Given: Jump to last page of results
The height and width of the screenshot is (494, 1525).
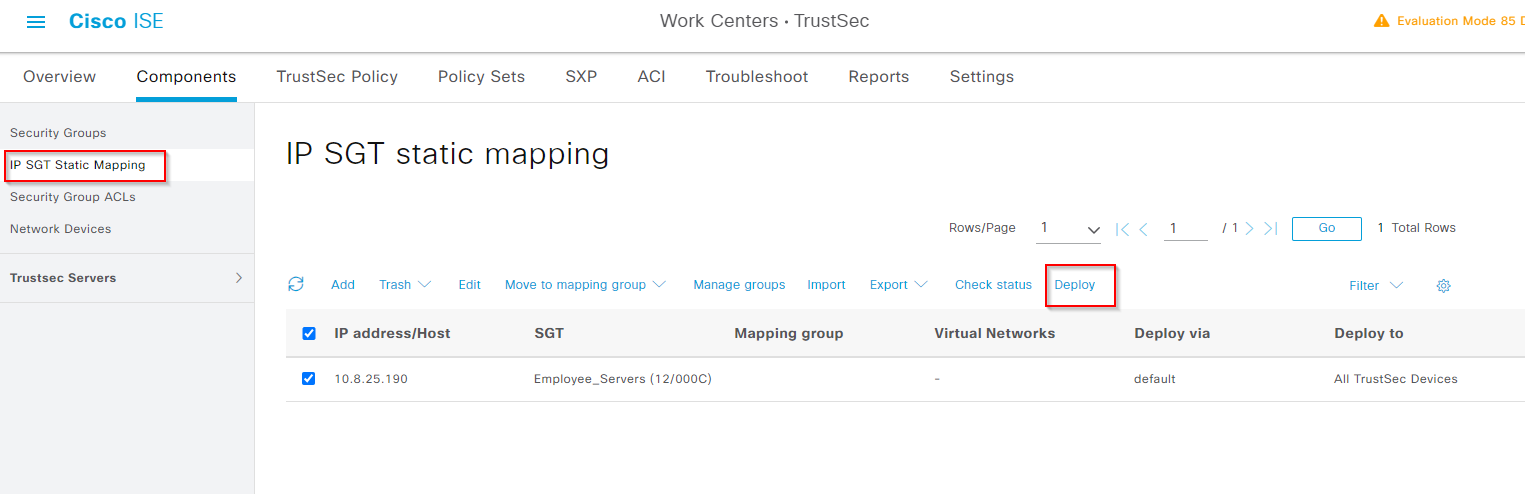Looking at the screenshot, I should (1270, 228).
